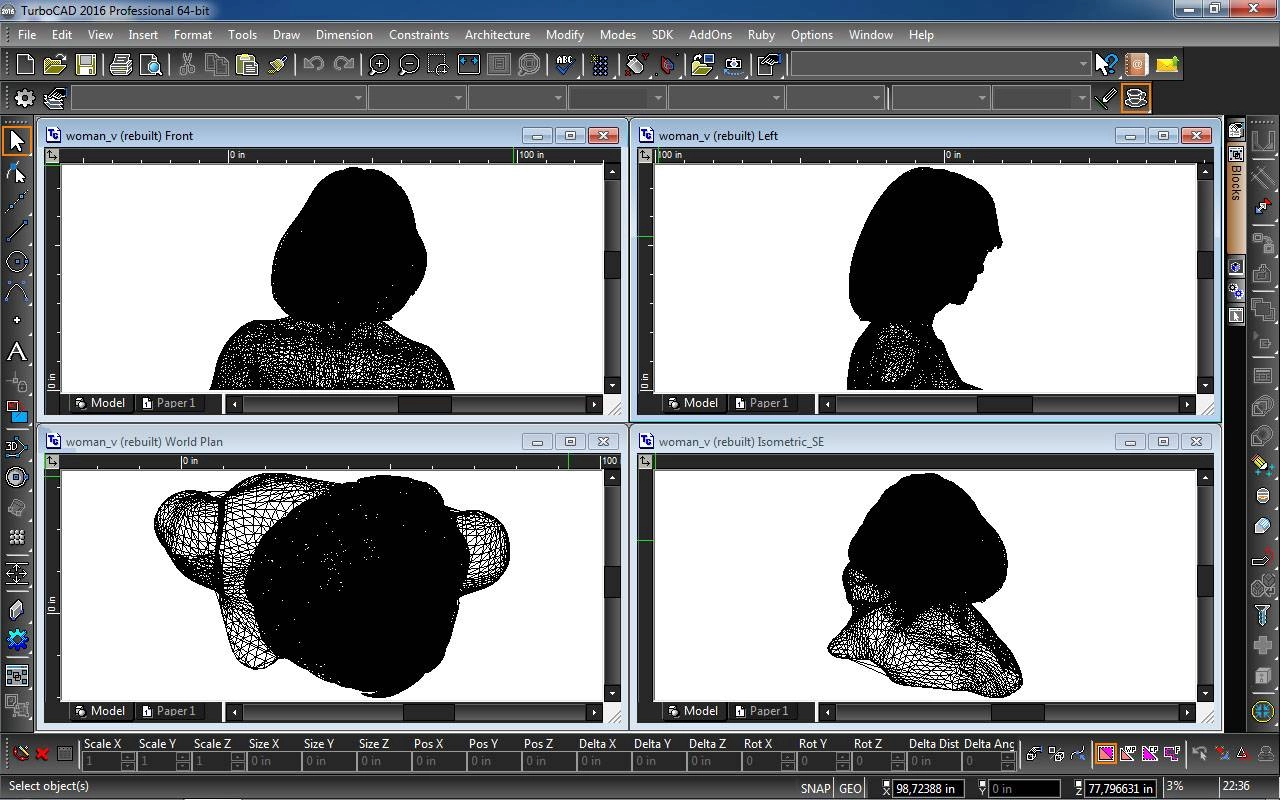Expand the second dropdown in the property toolbar

click(x=458, y=98)
